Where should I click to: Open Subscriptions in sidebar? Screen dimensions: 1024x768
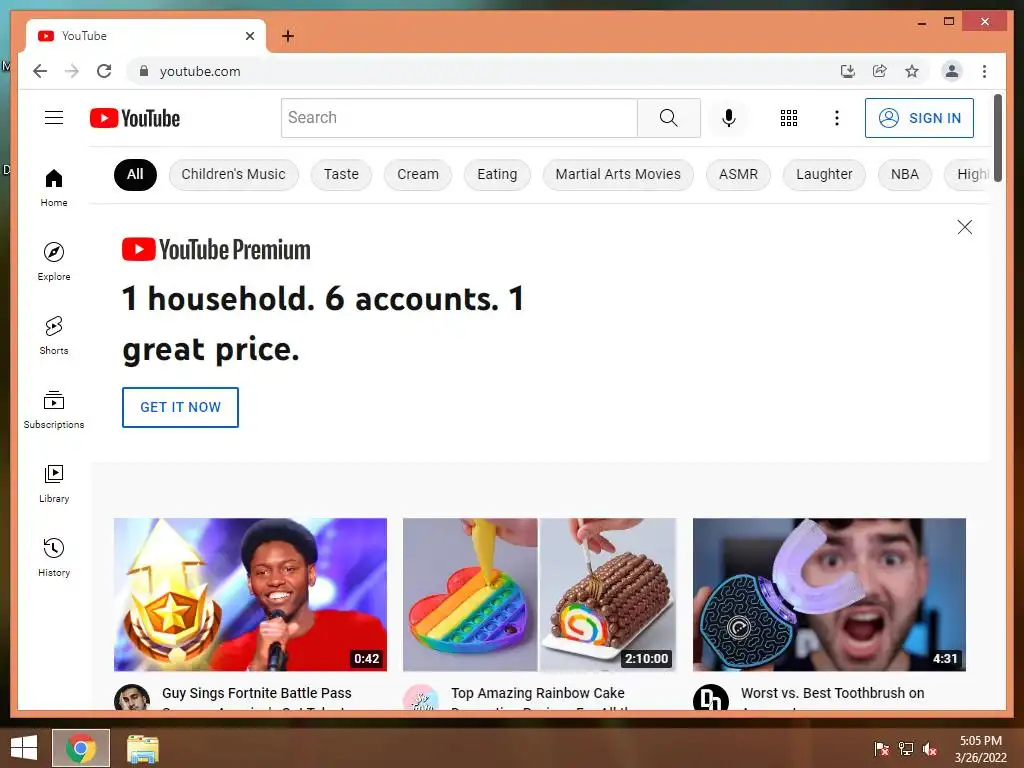[x=54, y=409]
